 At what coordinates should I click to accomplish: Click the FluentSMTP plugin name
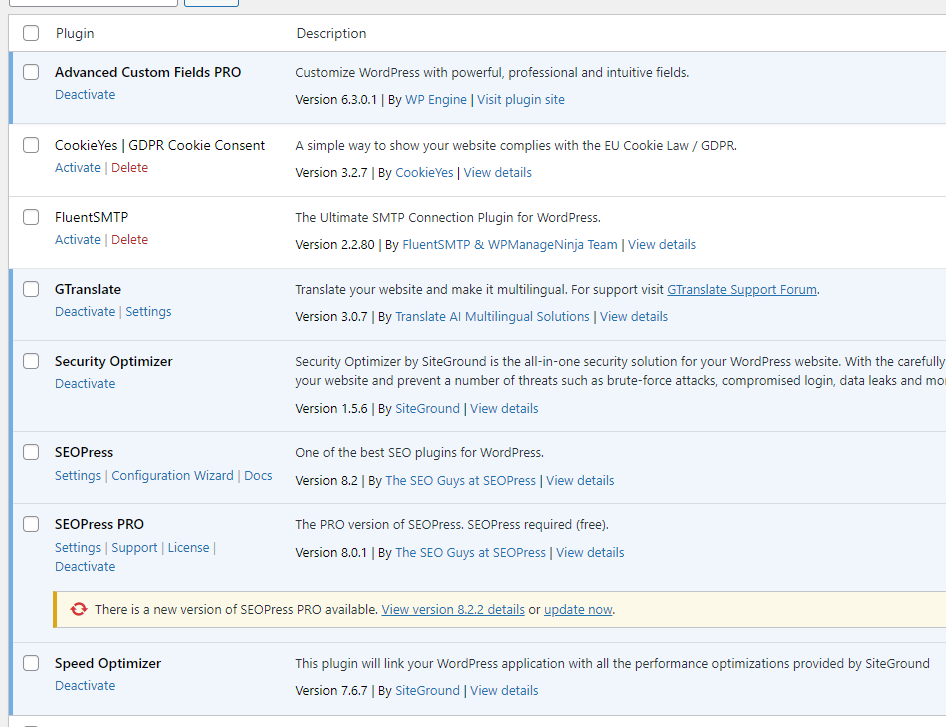(x=91, y=217)
